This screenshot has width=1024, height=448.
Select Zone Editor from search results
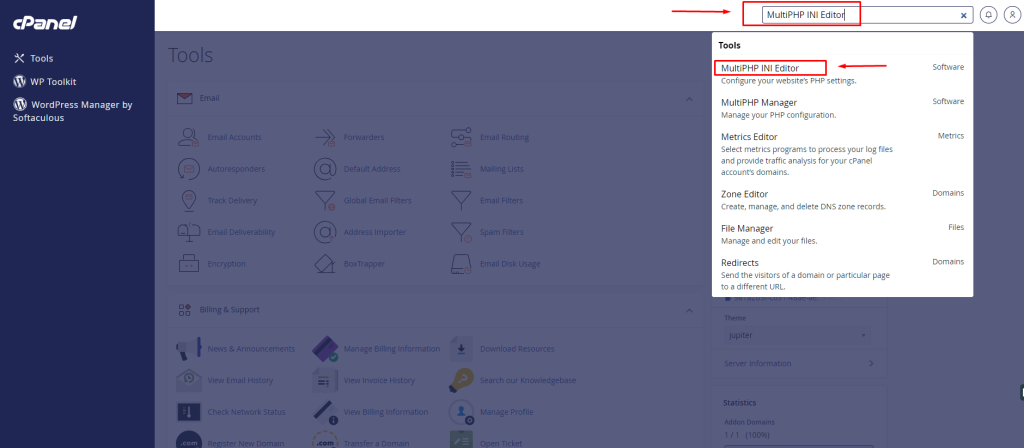tap(745, 193)
